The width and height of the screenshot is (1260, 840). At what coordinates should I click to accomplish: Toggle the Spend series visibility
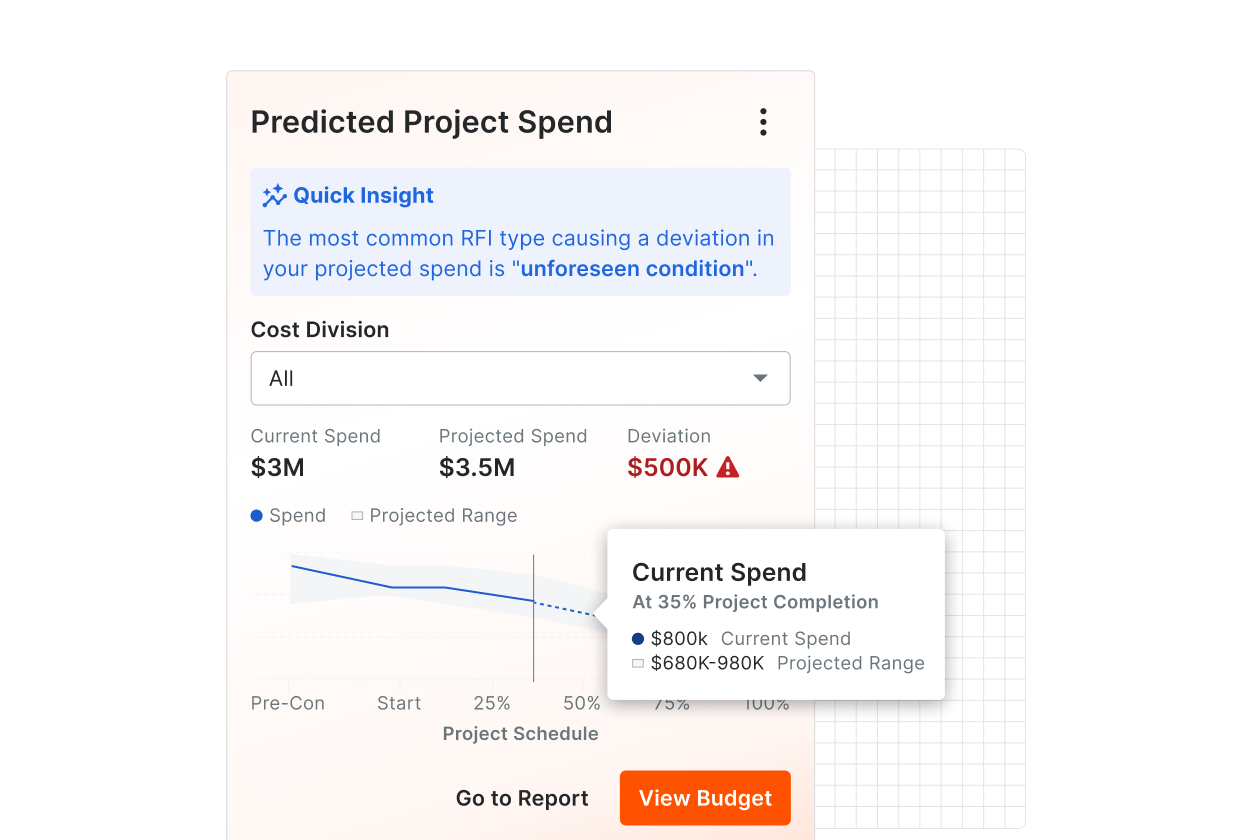click(288, 515)
